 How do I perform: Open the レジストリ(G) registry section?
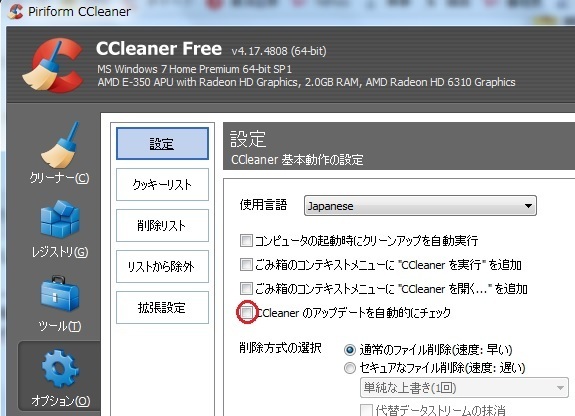59,229
